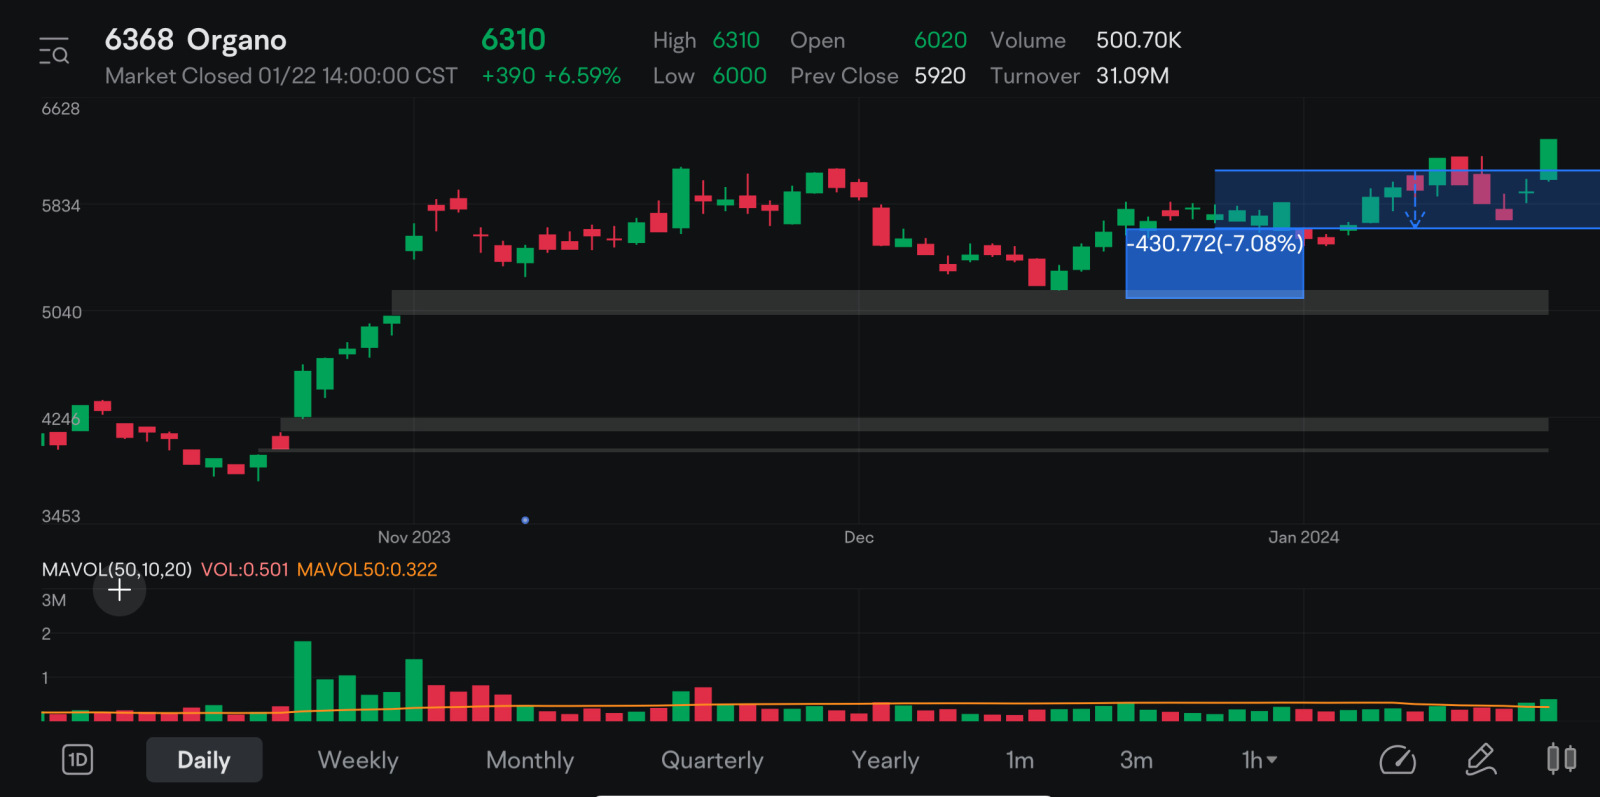Switch to the Monthly timeframe
Viewport: 1600px width, 797px height.
tap(530, 760)
